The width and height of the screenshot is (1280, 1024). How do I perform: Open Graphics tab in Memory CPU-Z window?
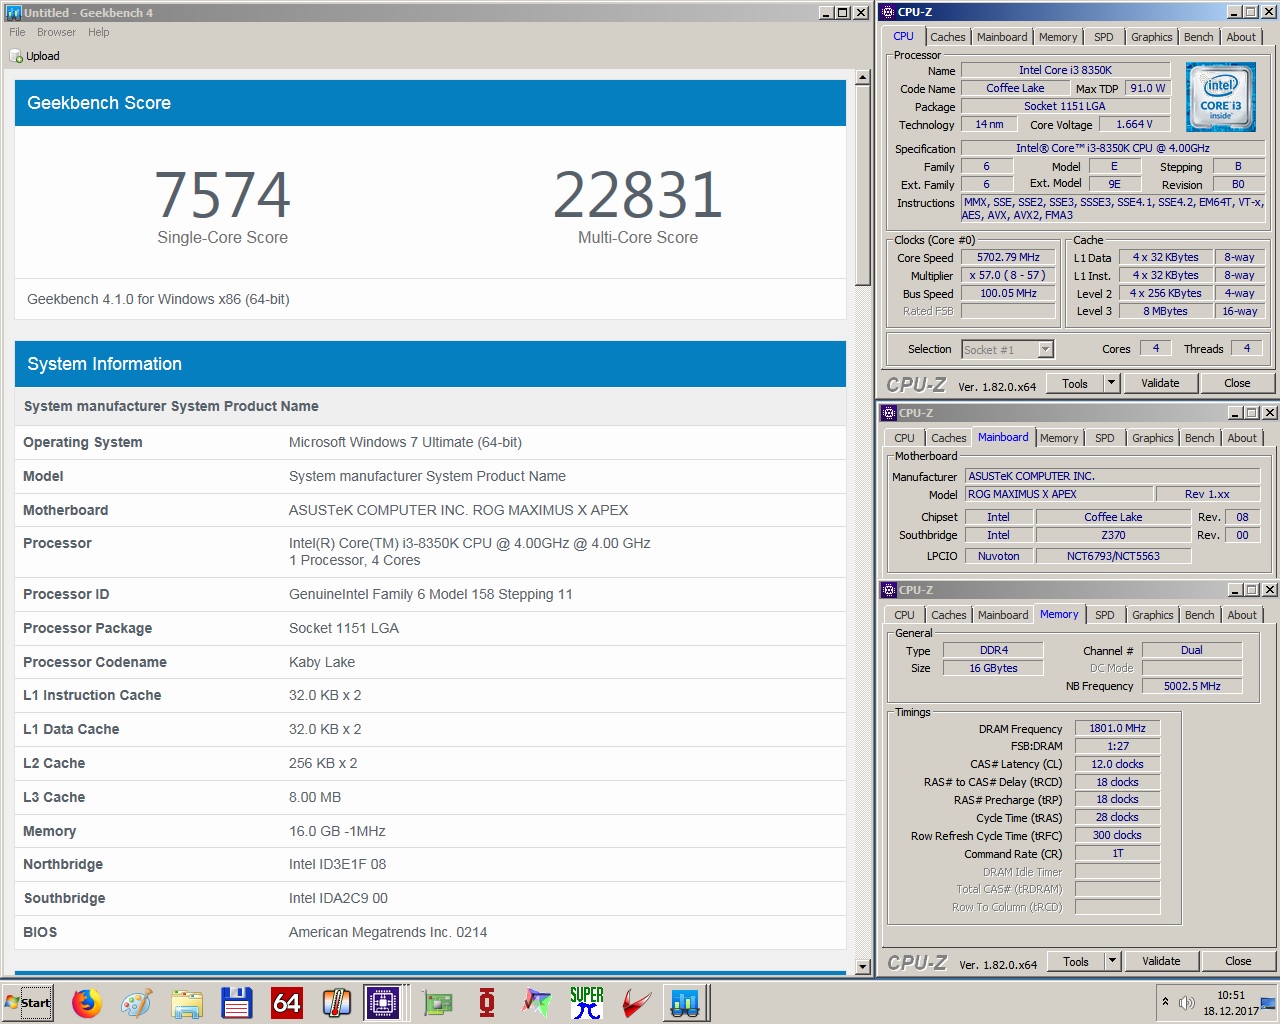pyautogui.click(x=1152, y=615)
